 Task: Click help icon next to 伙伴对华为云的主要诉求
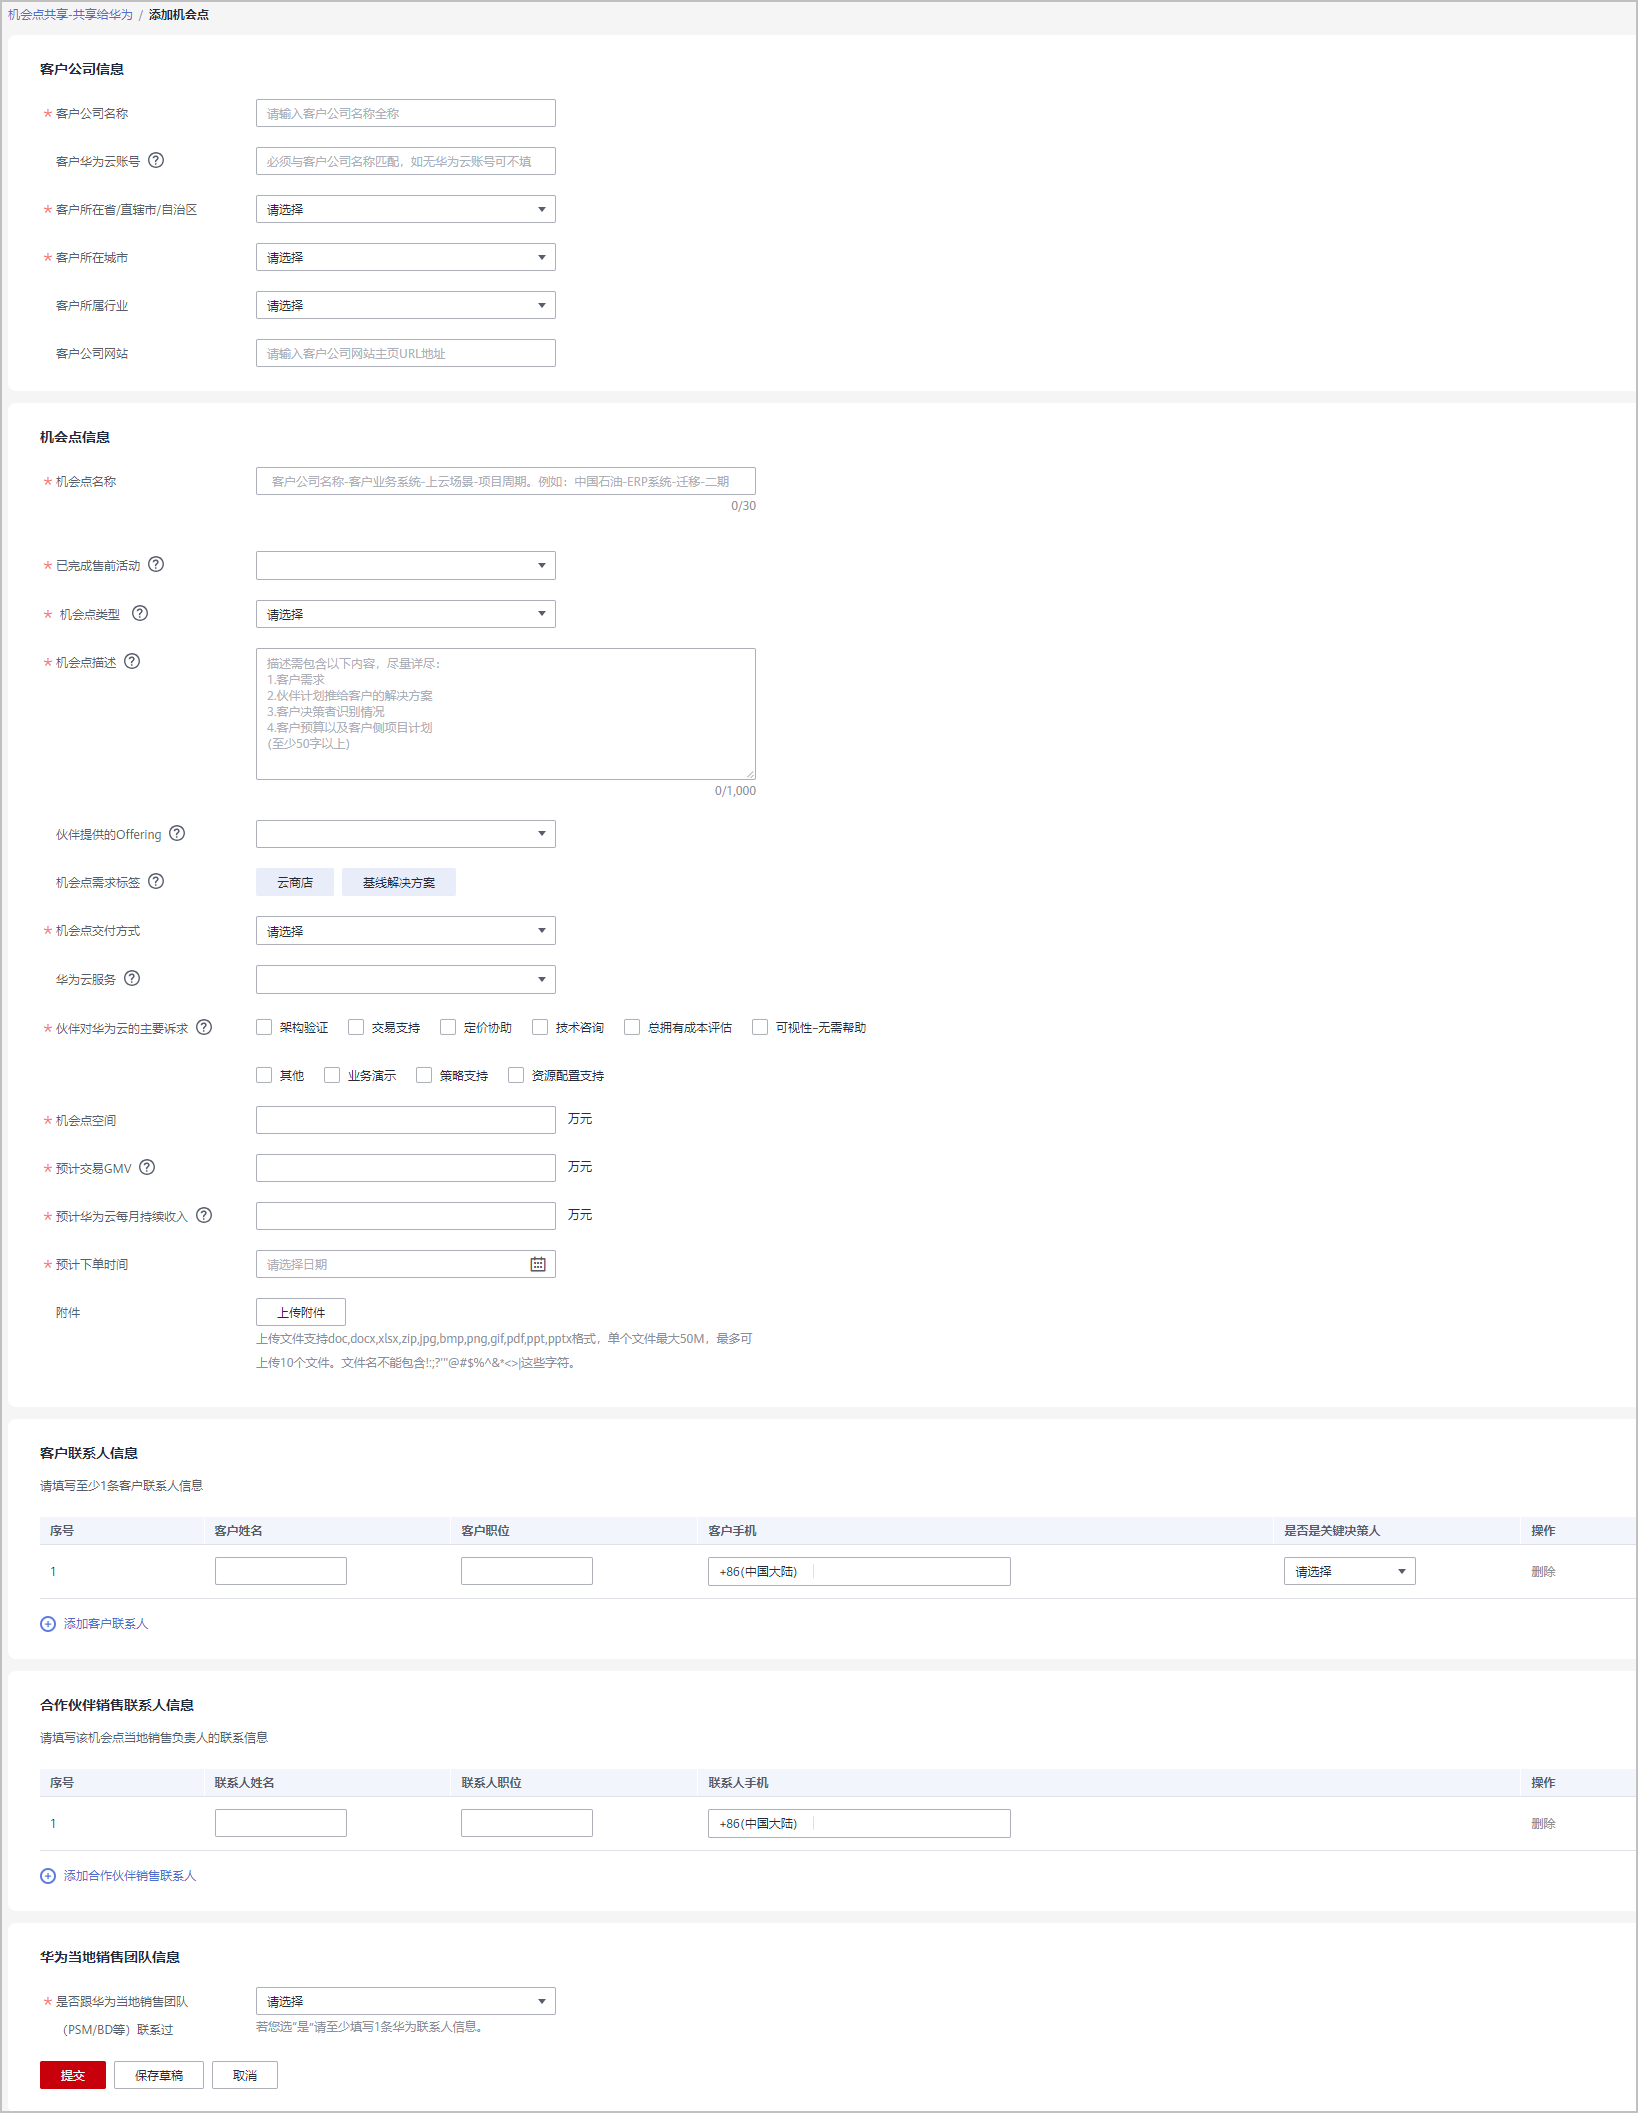tap(204, 1027)
